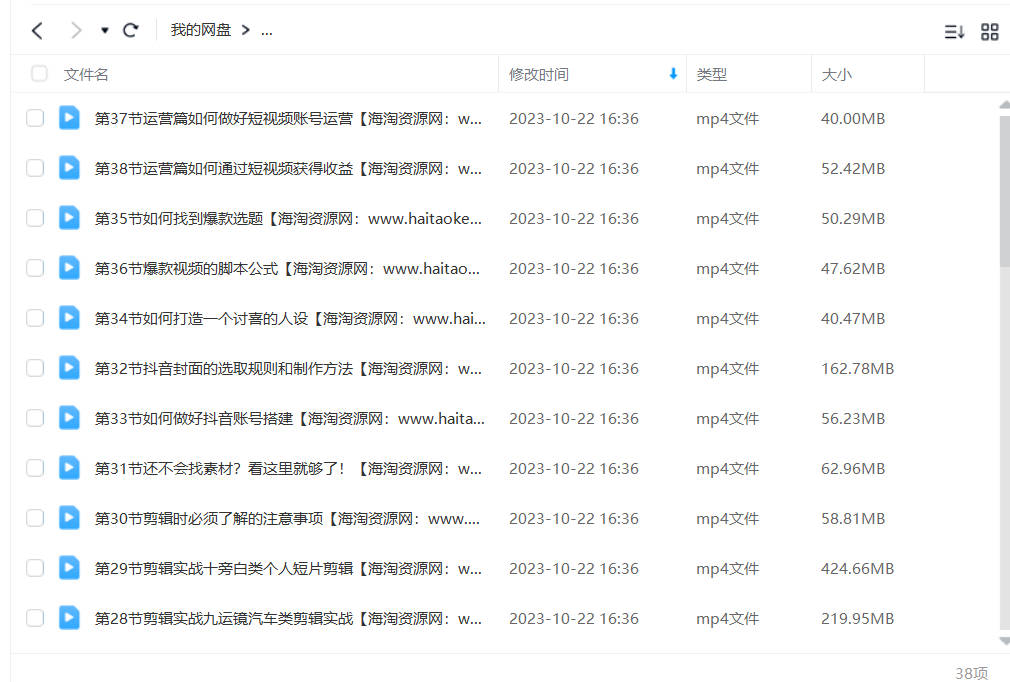Sort by 修改时间 column

point(538,75)
